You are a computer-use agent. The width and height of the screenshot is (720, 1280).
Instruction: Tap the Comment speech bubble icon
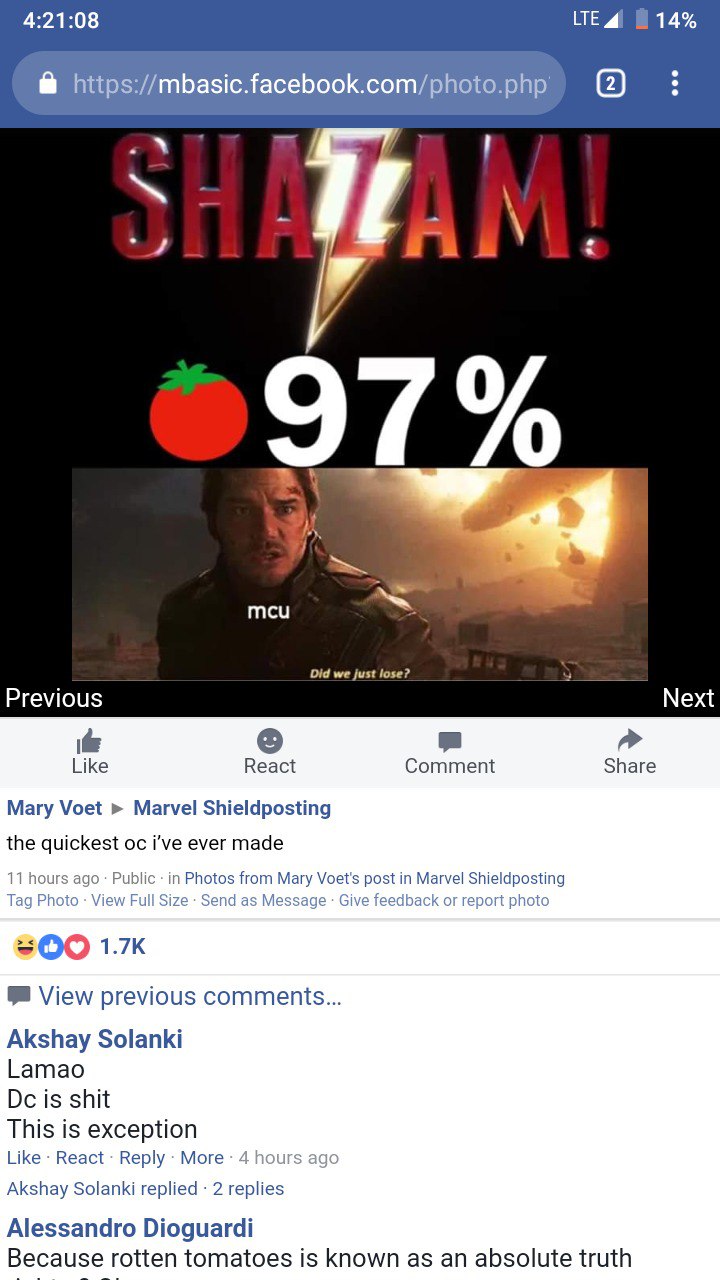450,742
